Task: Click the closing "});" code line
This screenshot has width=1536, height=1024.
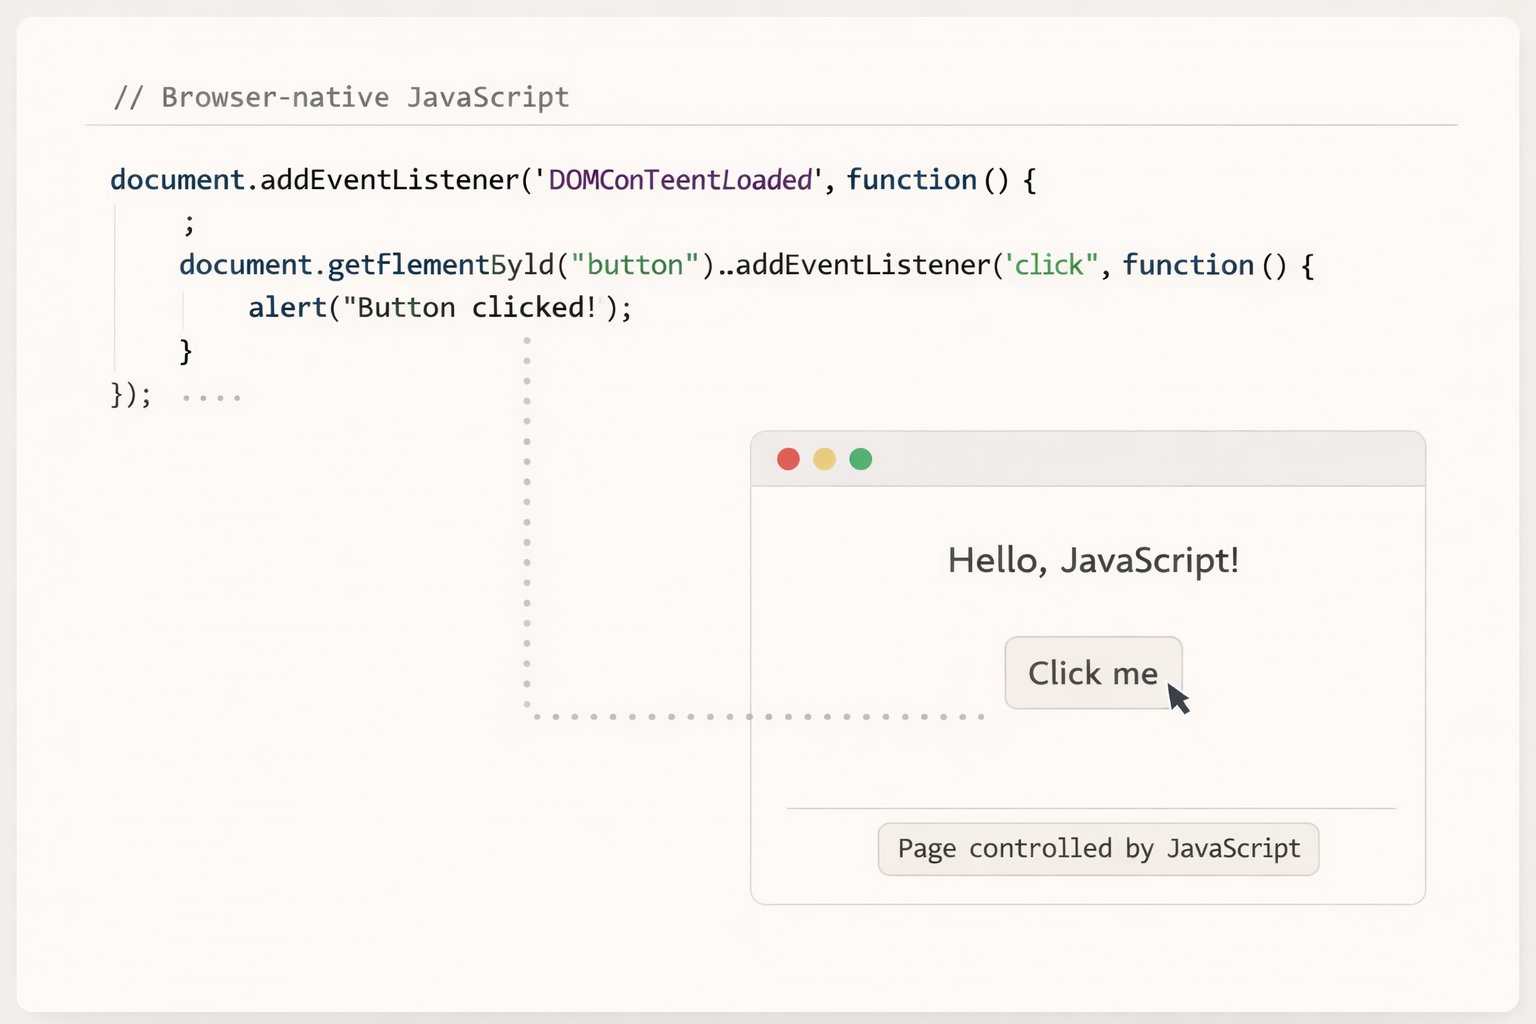Action: click(x=130, y=395)
